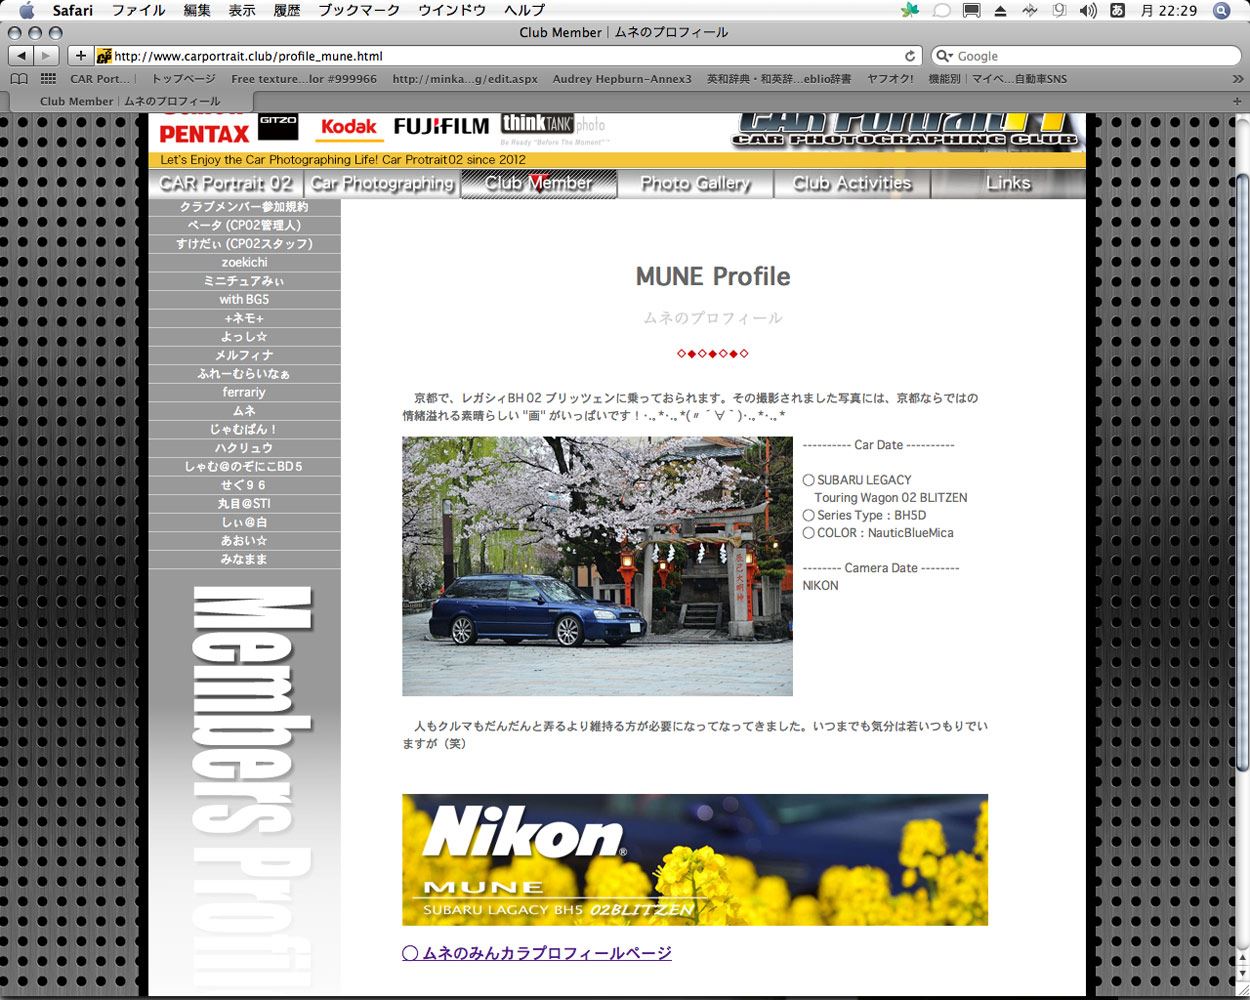Select the Club Member | ムネのプロフィール tab

pyautogui.click(x=130, y=101)
